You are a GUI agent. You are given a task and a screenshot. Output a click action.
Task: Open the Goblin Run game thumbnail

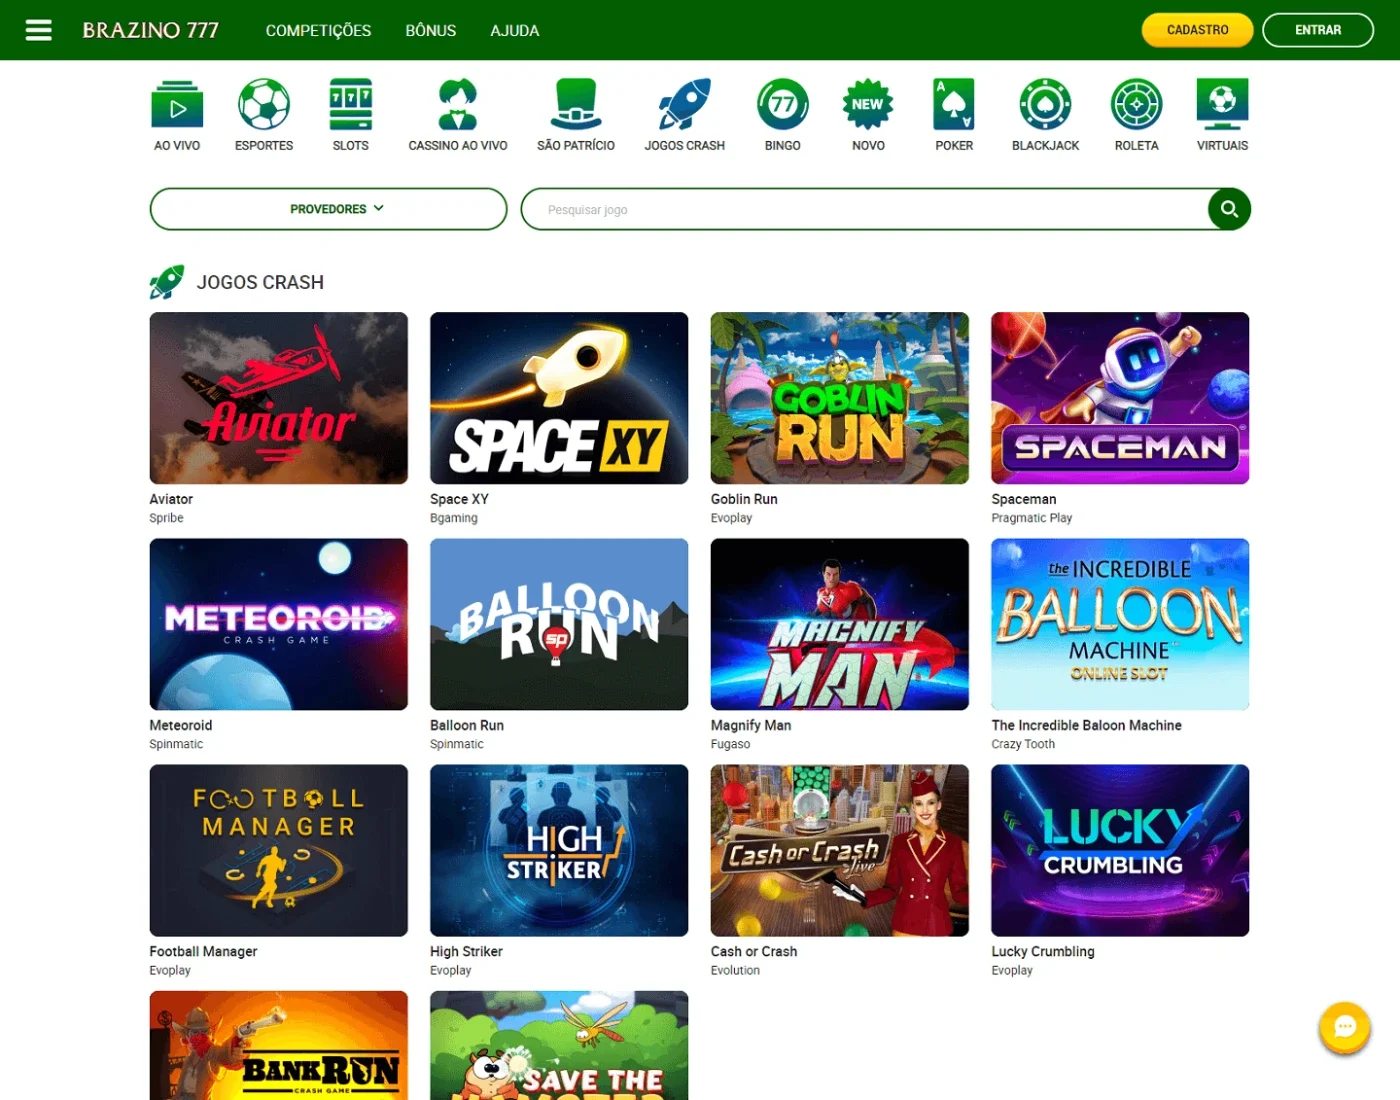840,398
